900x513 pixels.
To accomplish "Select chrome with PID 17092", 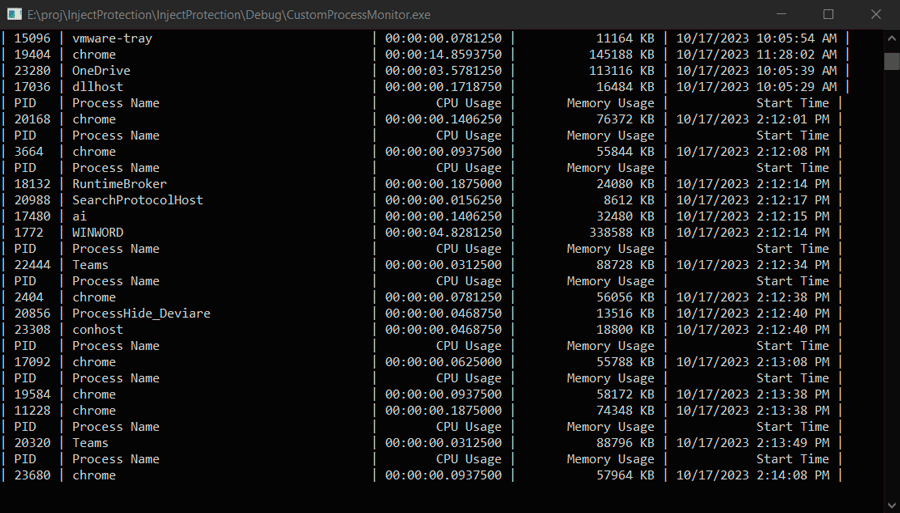I will click(x=94, y=362).
